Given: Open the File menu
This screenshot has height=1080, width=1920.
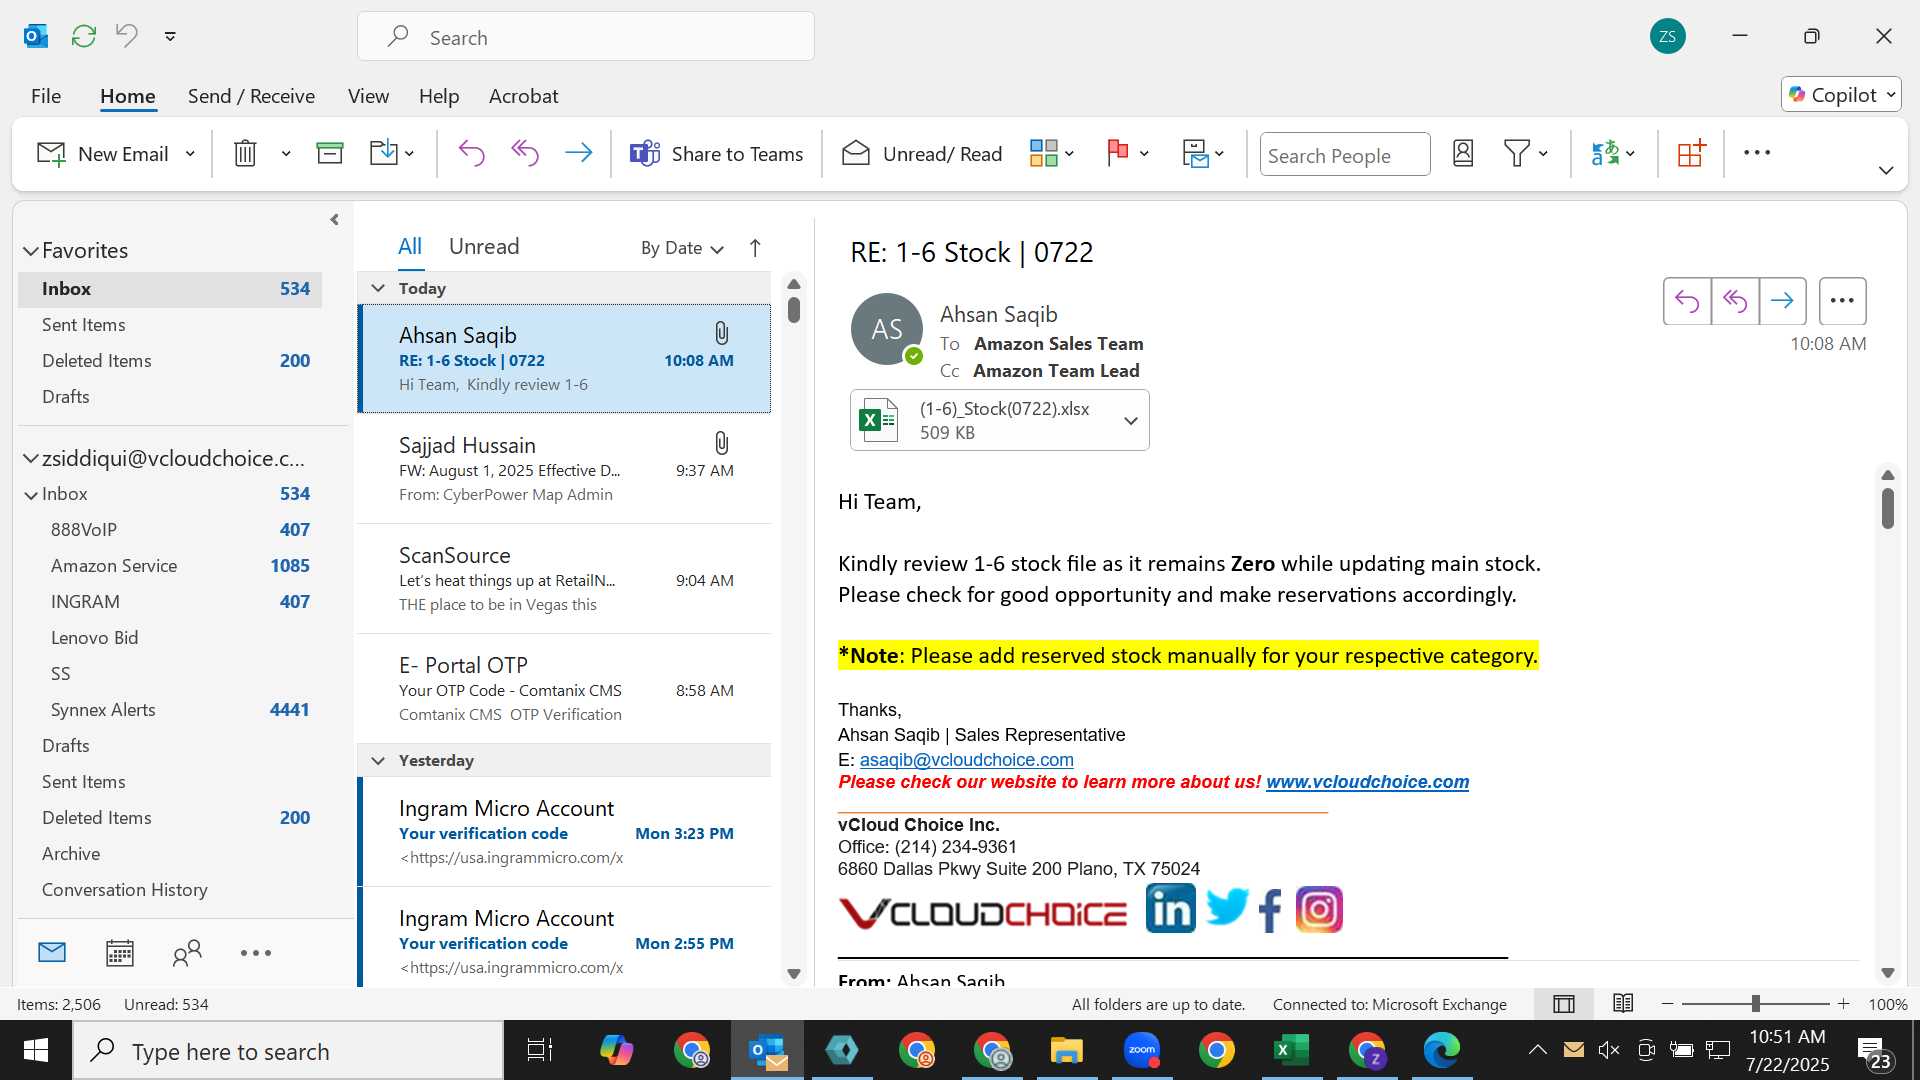Looking at the screenshot, I should (x=46, y=96).
